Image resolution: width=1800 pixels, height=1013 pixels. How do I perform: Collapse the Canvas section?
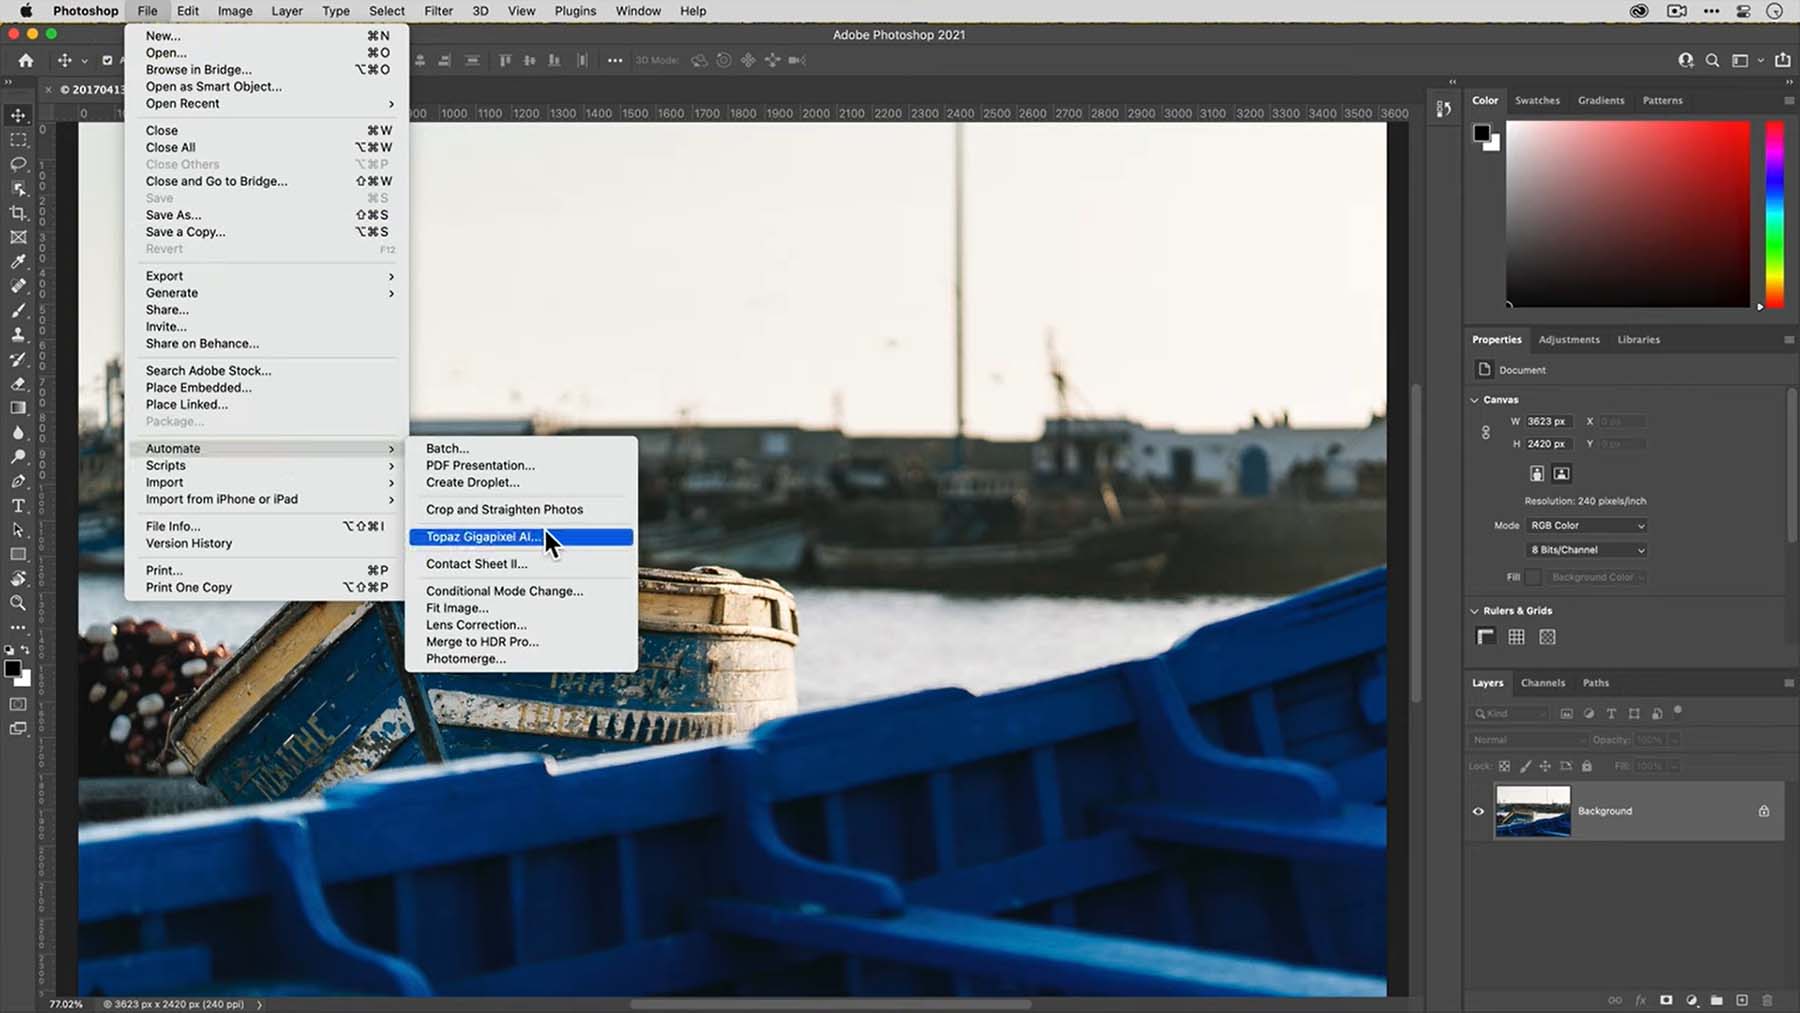1475,400
